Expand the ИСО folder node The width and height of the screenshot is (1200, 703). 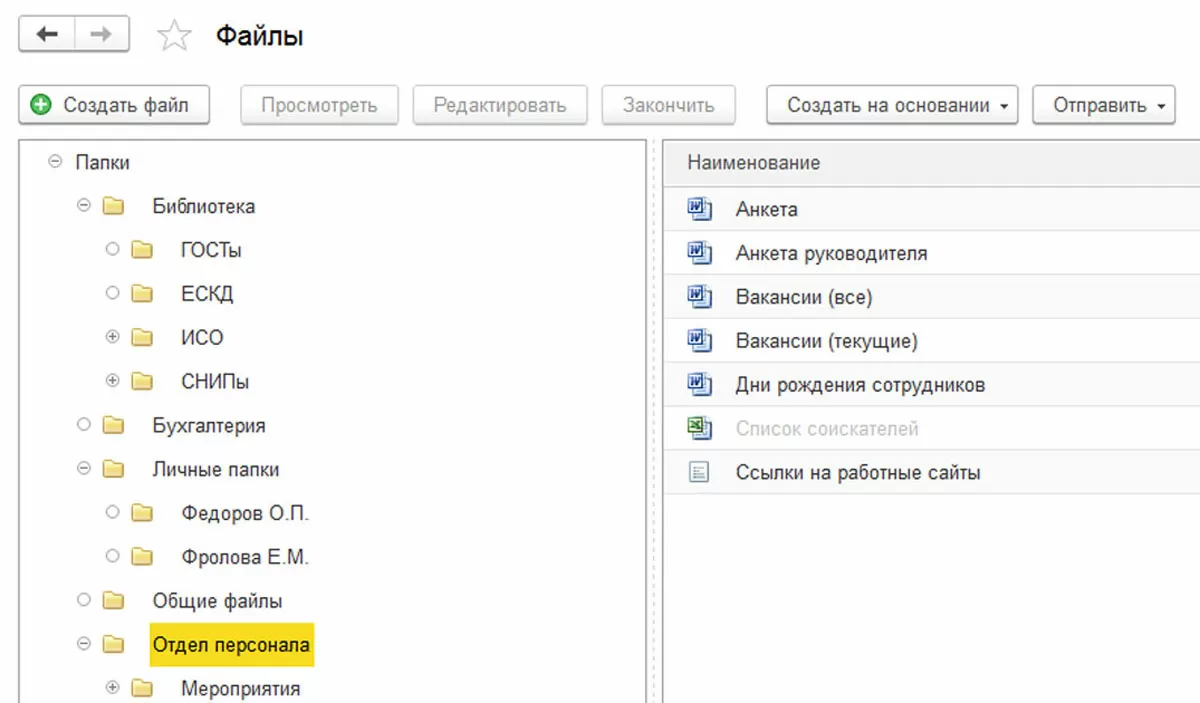(112, 338)
